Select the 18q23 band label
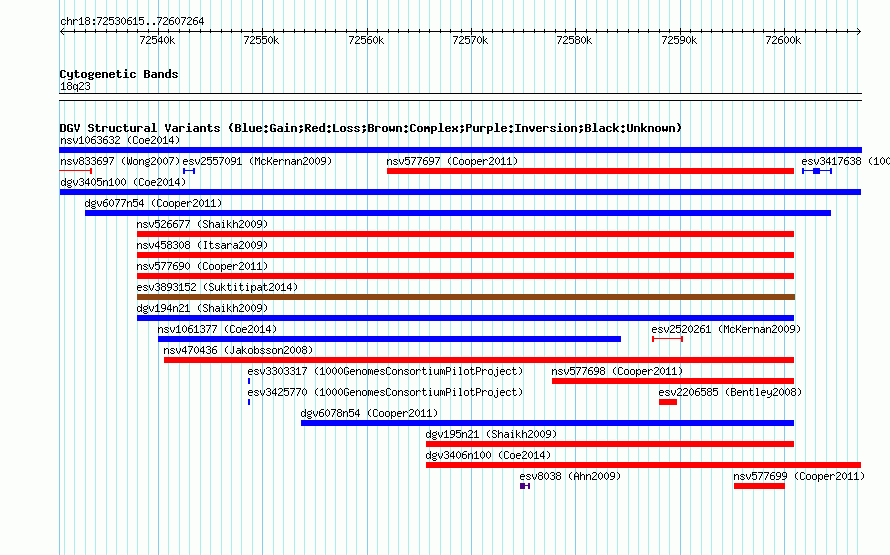This screenshot has height=555, width=890. coord(75,86)
